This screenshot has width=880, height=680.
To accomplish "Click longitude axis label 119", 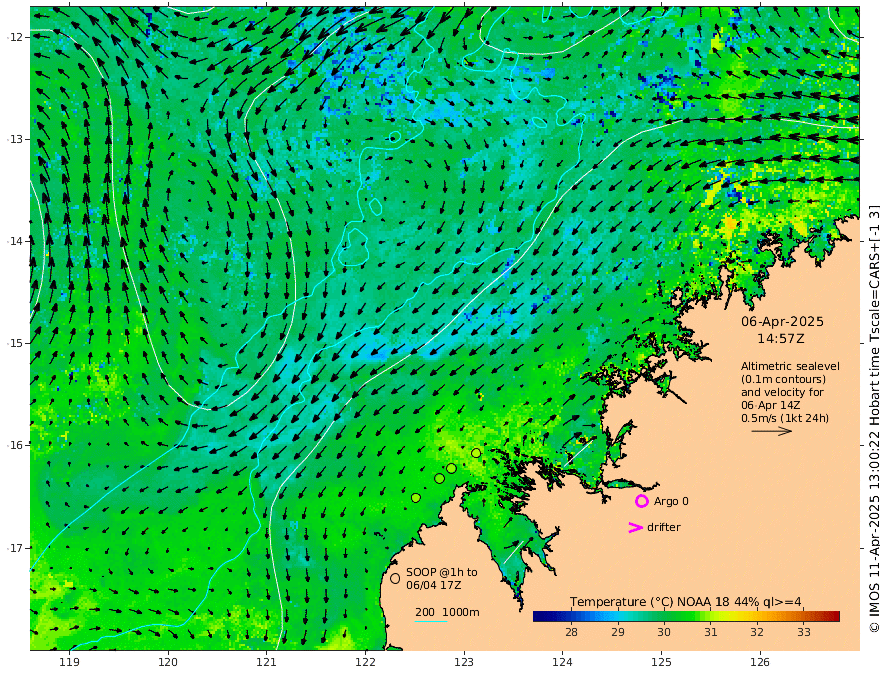I will pos(70,662).
